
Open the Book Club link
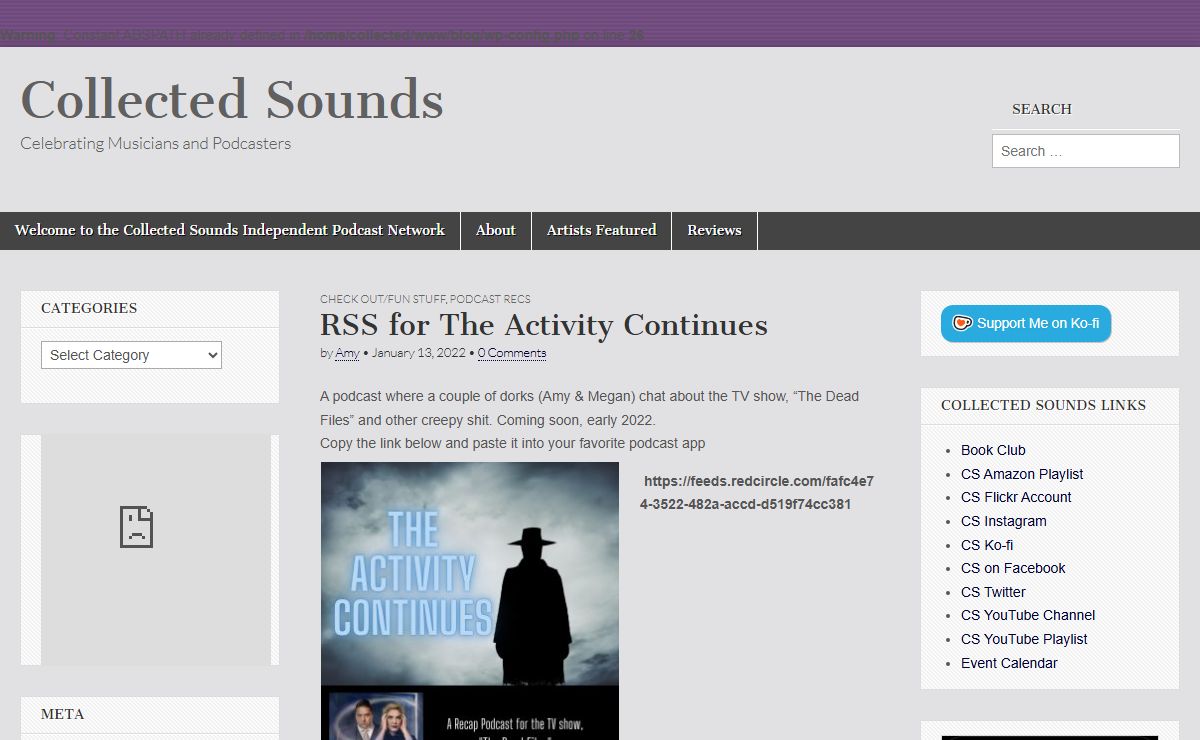pos(993,450)
